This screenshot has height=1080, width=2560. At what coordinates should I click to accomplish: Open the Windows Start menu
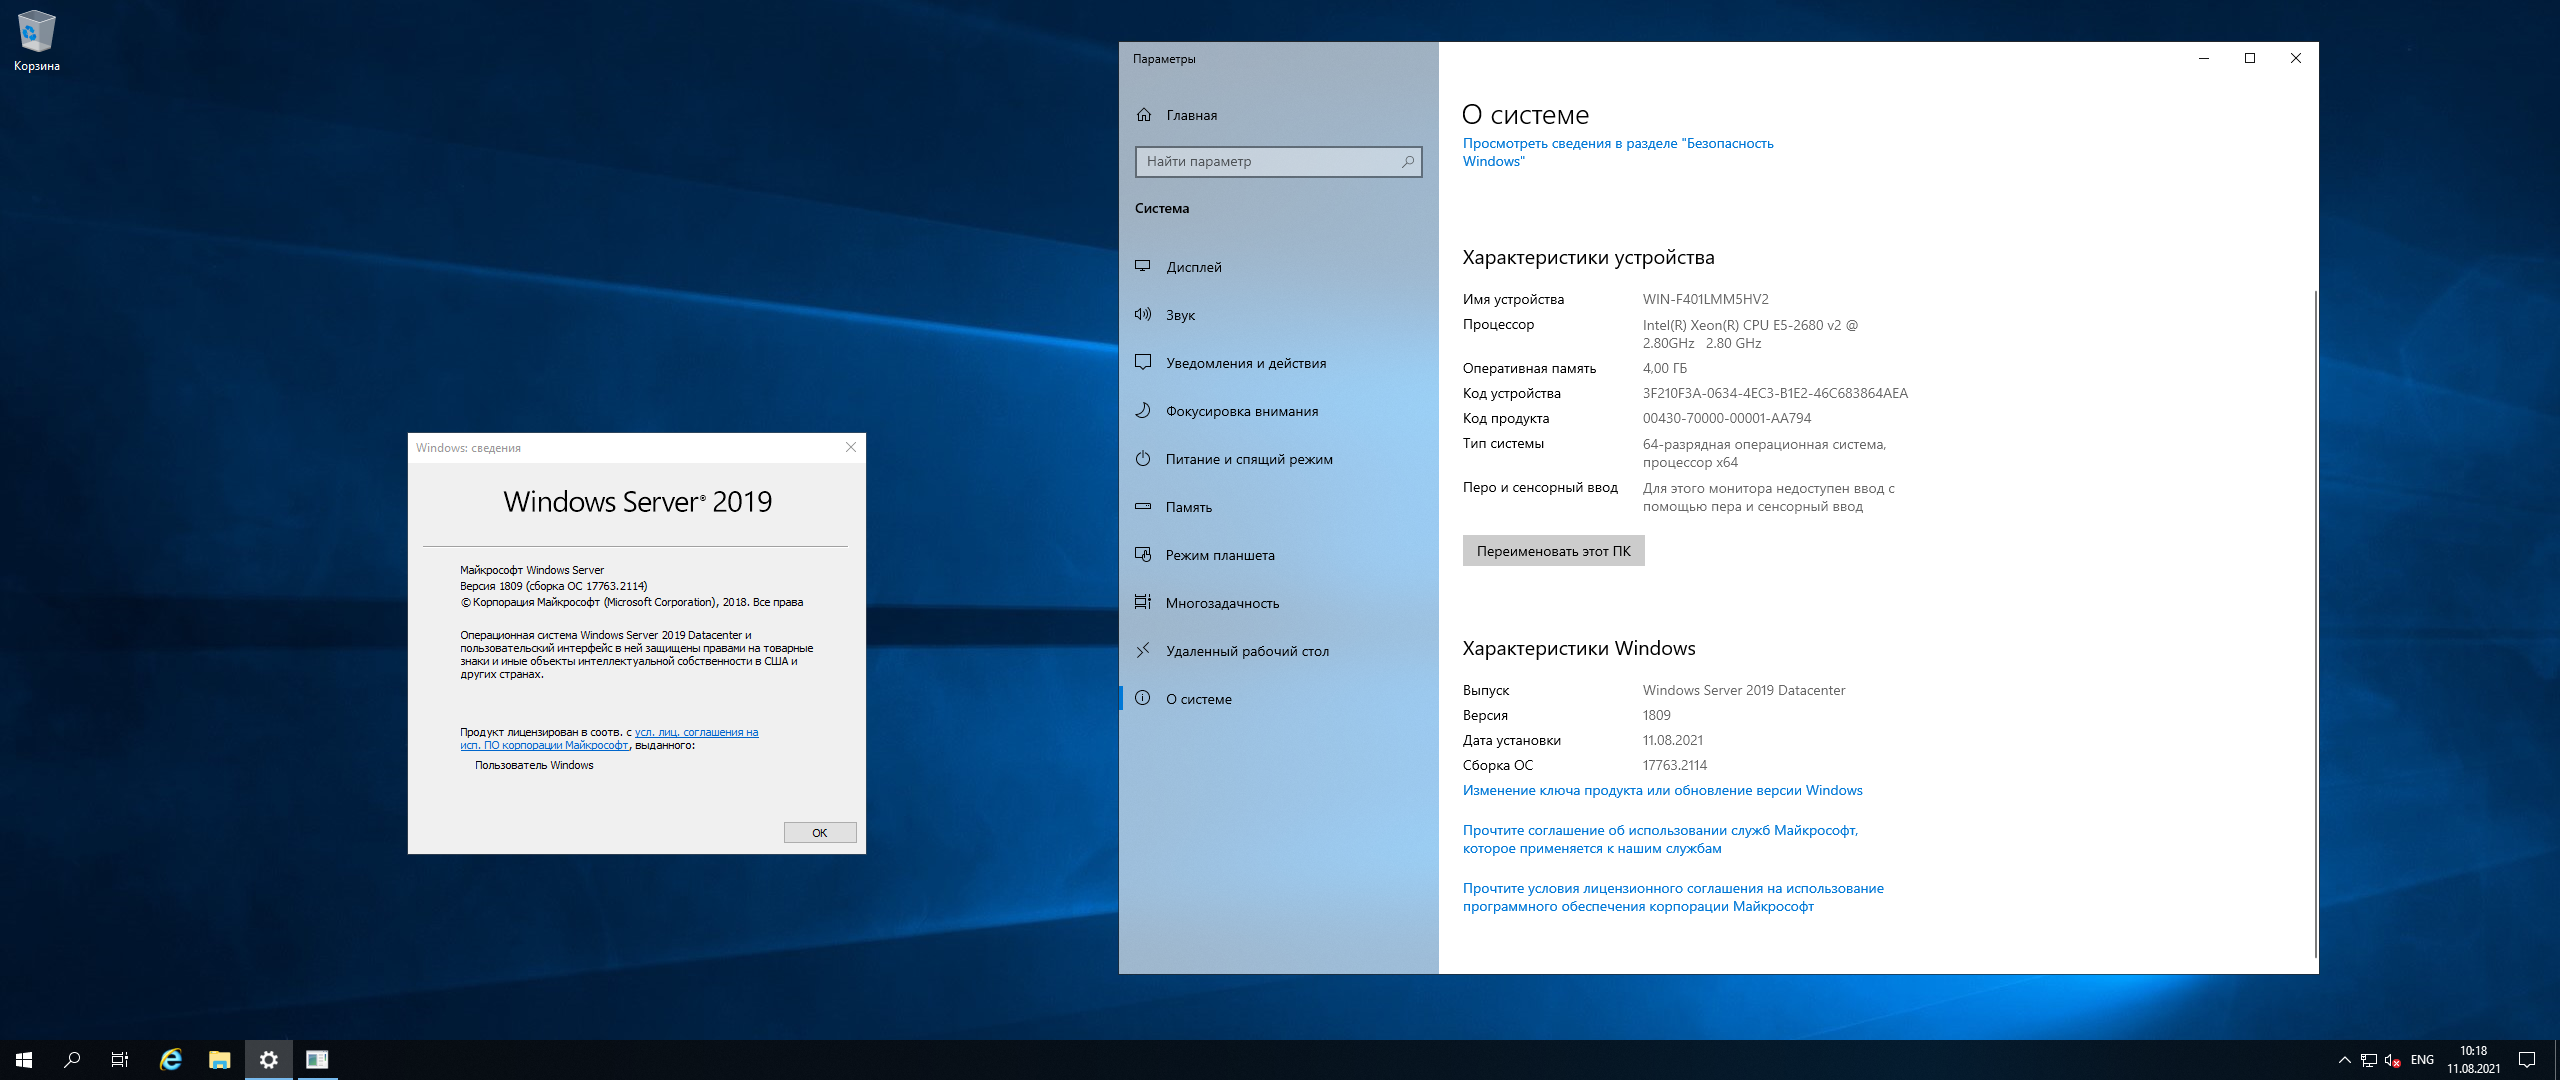coord(24,1060)
